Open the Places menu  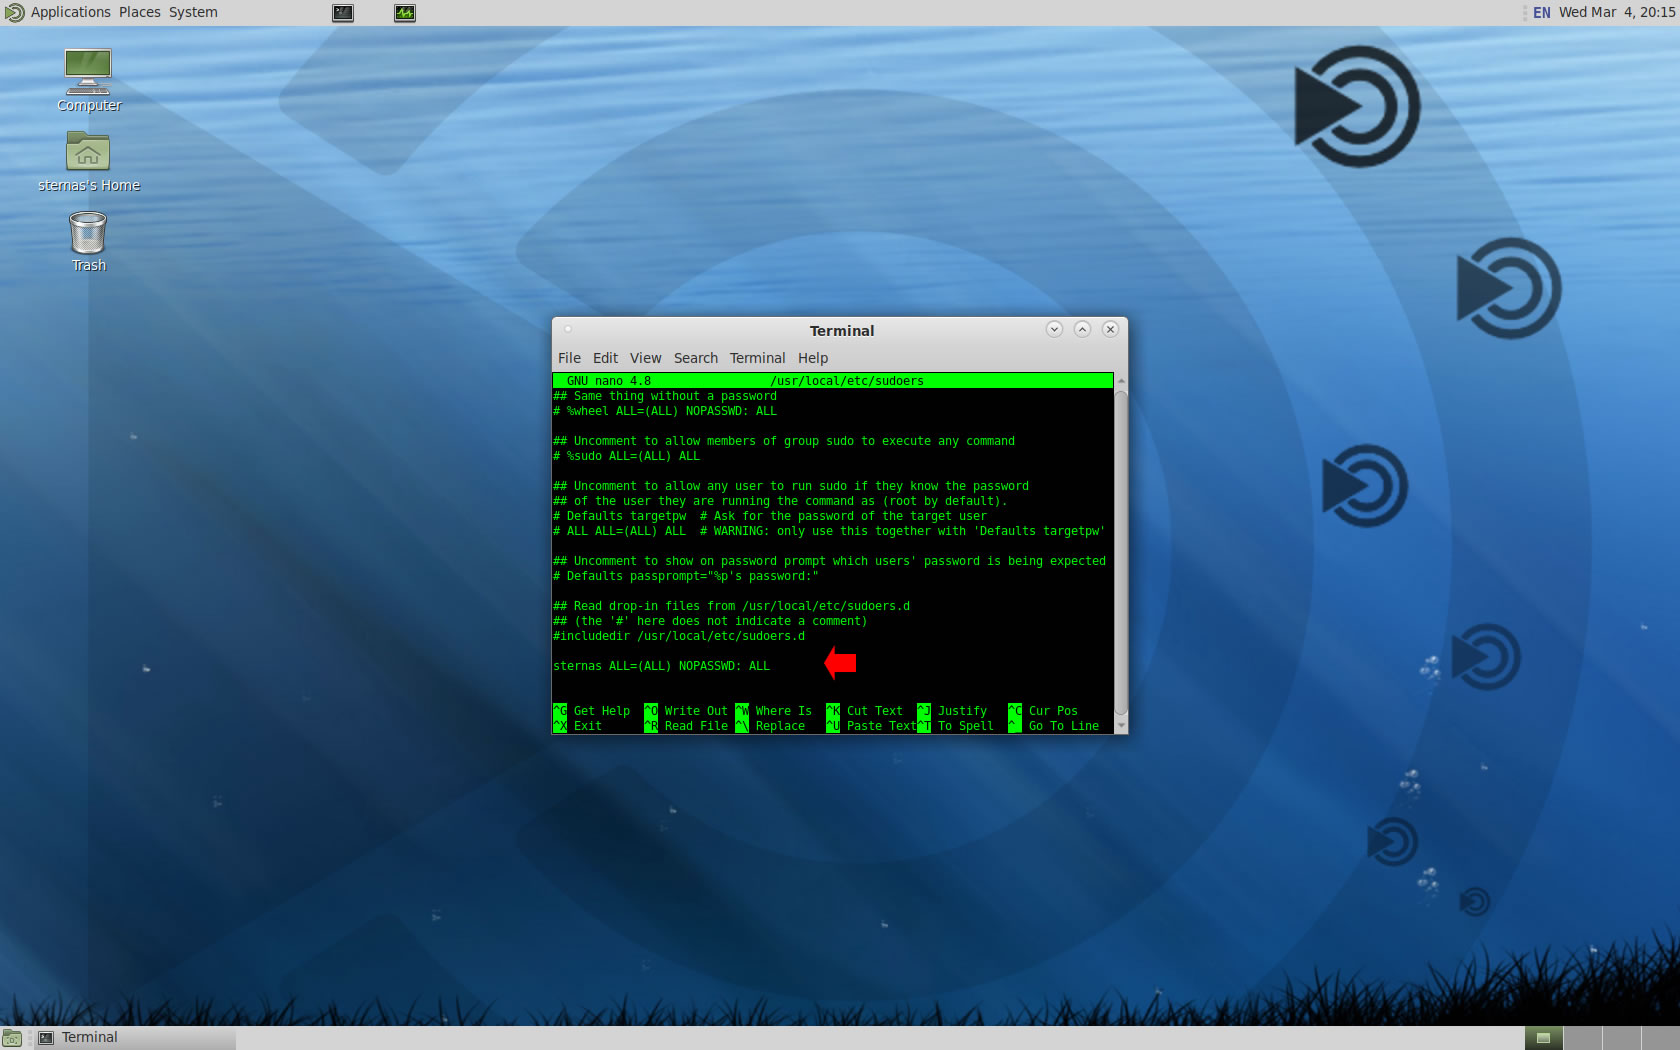tap(140, 12)
